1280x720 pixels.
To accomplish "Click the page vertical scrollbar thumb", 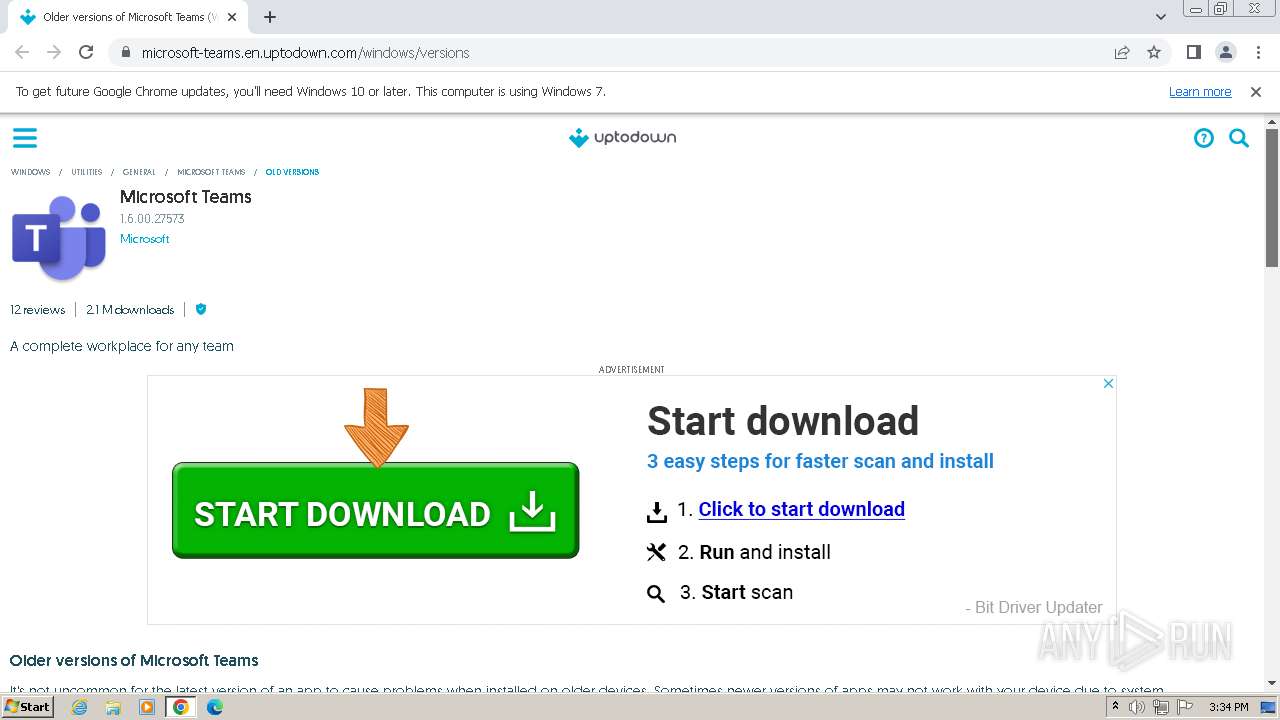I will [x=1272, y=198].
